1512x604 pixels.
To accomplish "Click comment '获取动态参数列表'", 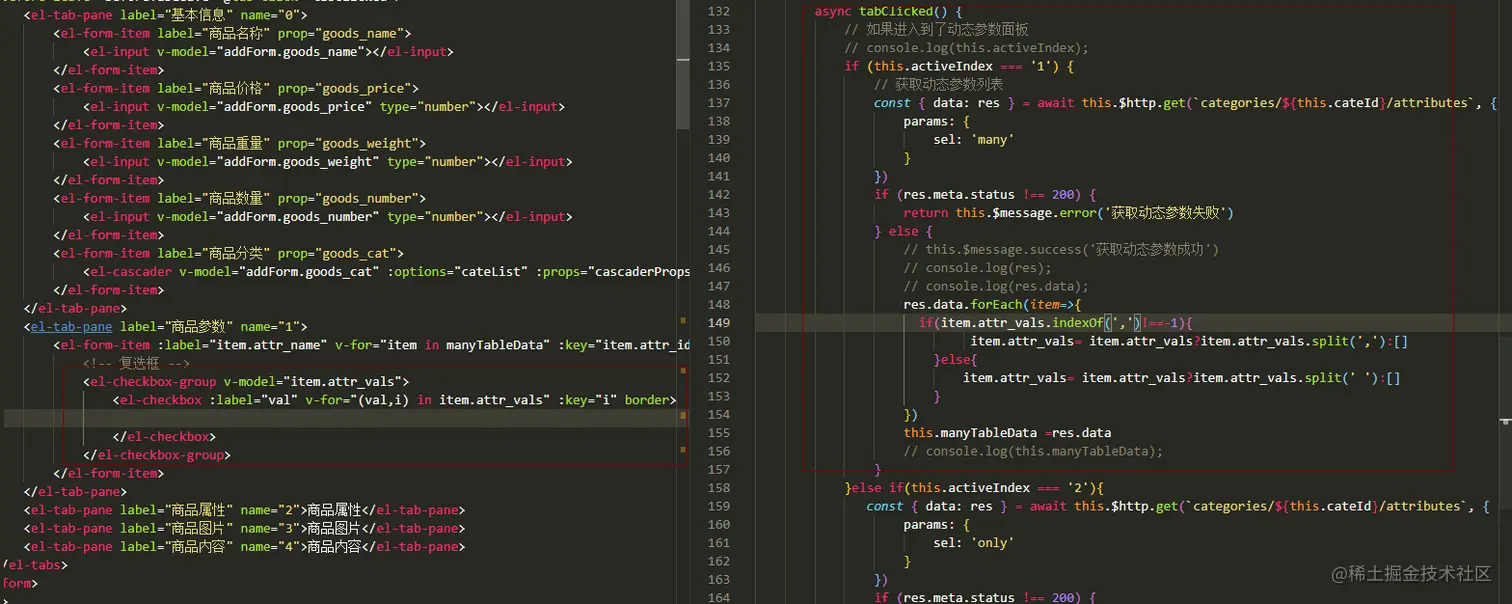I will [939, 84].
